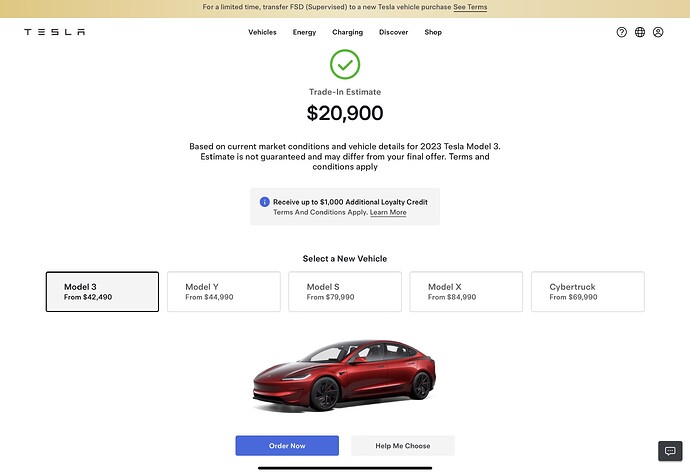Select the Model X vehicle option
The width and height of the screenshot is (690, 473).
(x=466, y=292)
